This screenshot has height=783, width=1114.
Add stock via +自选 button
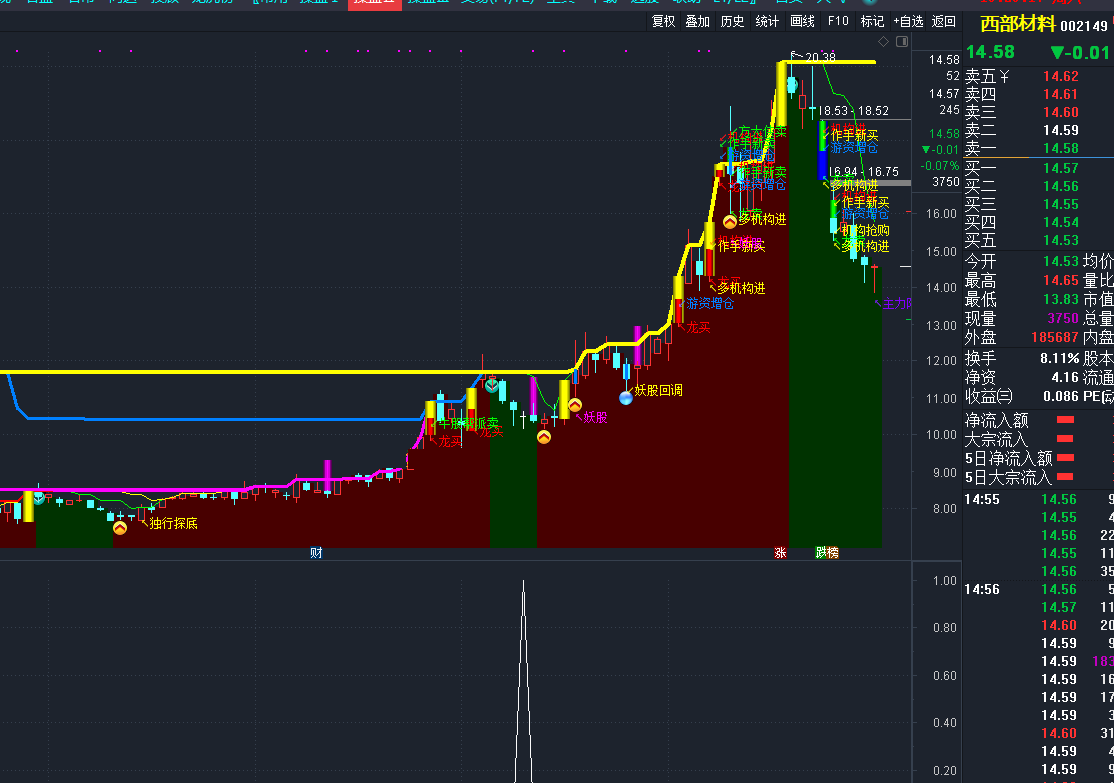(x=909, y=21)
